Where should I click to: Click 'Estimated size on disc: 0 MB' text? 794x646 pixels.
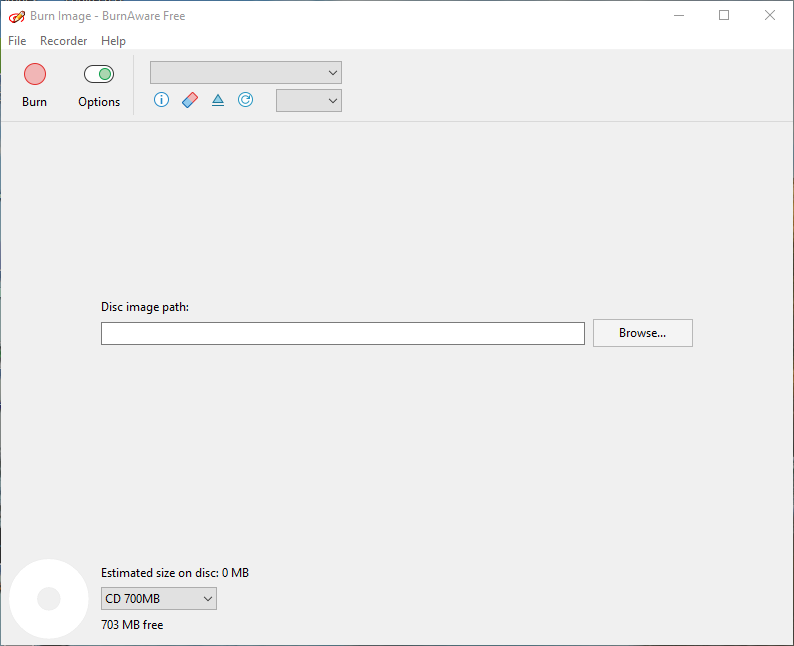[x=175, y=573]
